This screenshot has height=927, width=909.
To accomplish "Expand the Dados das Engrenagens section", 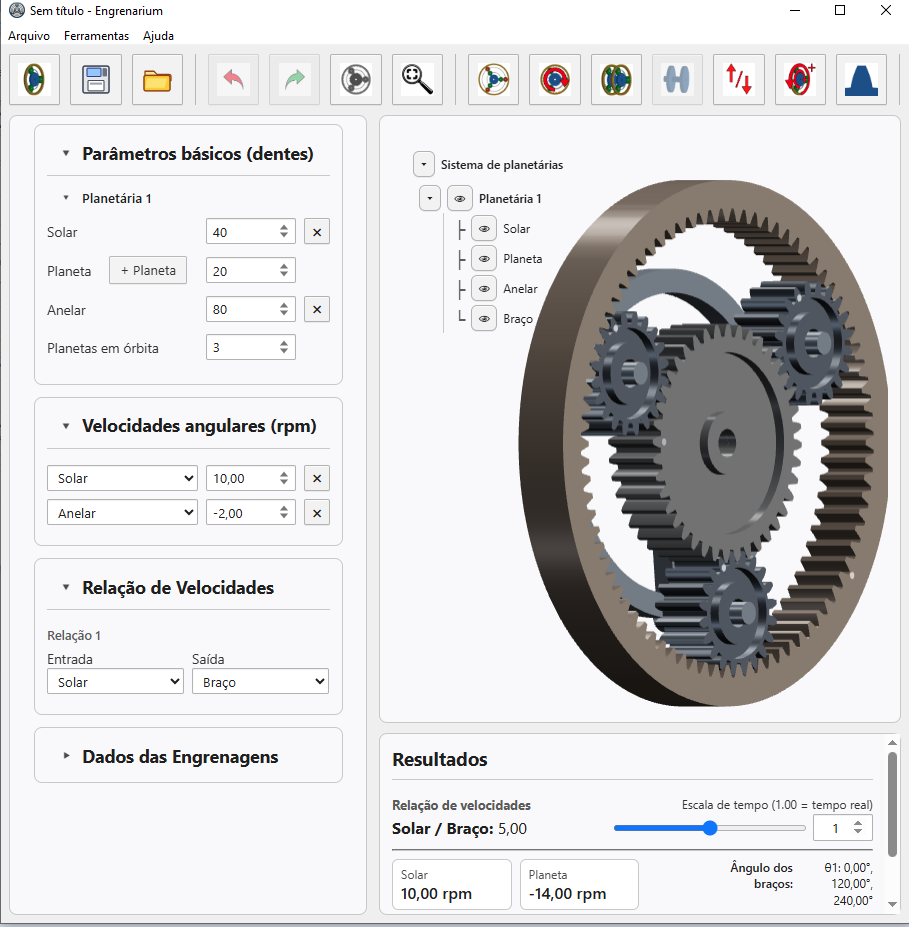I will click(66, 756).
